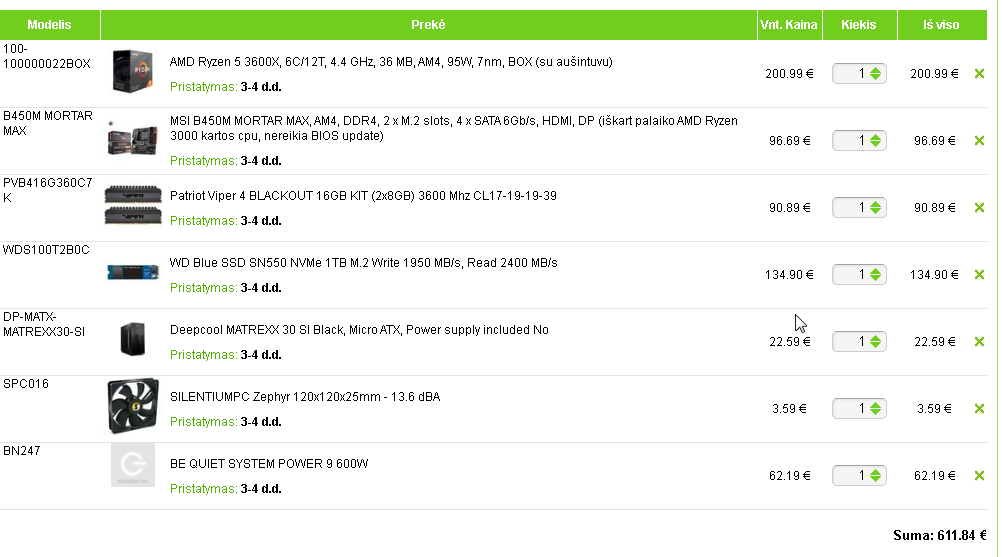Select model code SPC016

click(26, 384)
